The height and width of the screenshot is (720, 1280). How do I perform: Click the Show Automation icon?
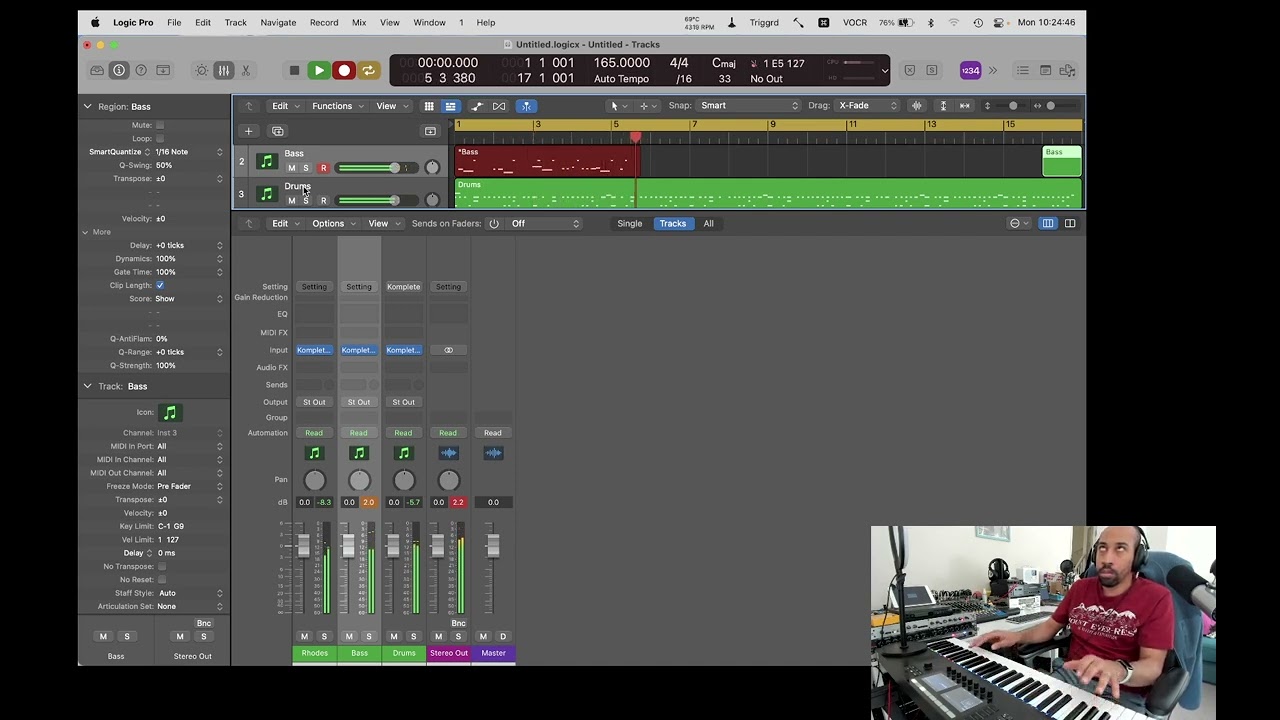477,106
